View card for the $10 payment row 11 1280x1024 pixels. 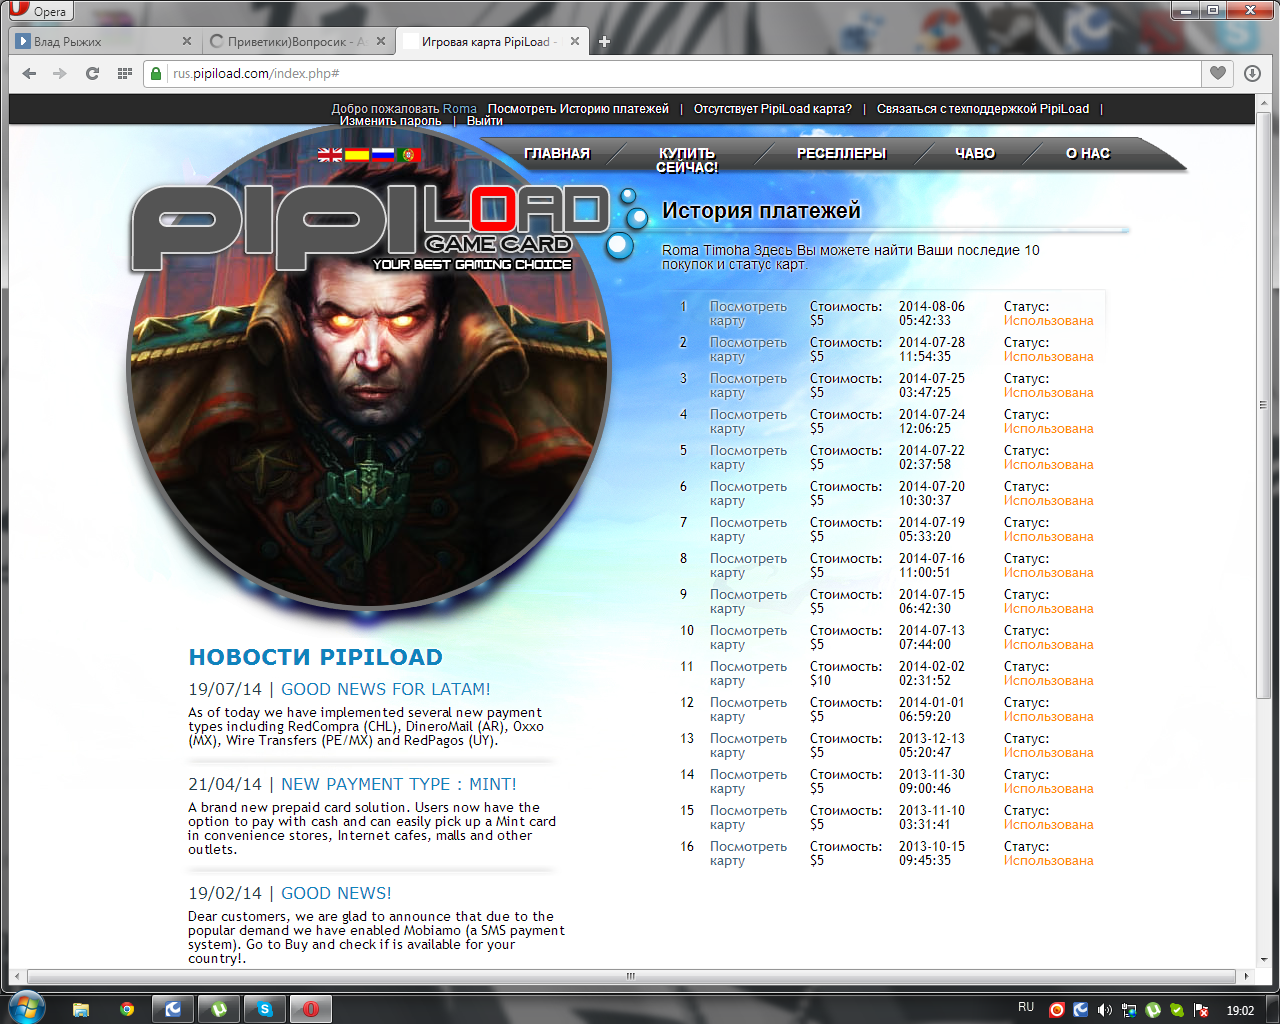(x=748, y=674)
